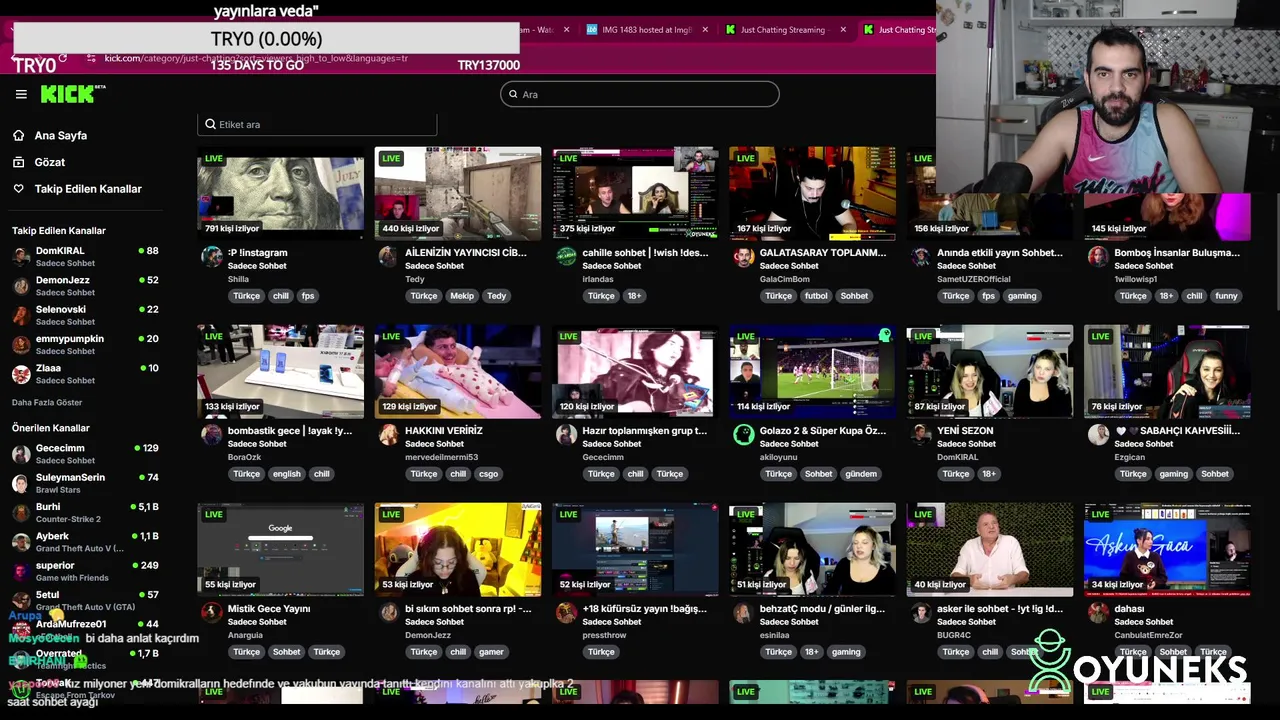Image resolution: width=1280 pixels, height=720 pixels.
Task: Expand Daha Fazla Göster in followed channels
Action: [x=47, y=402]
